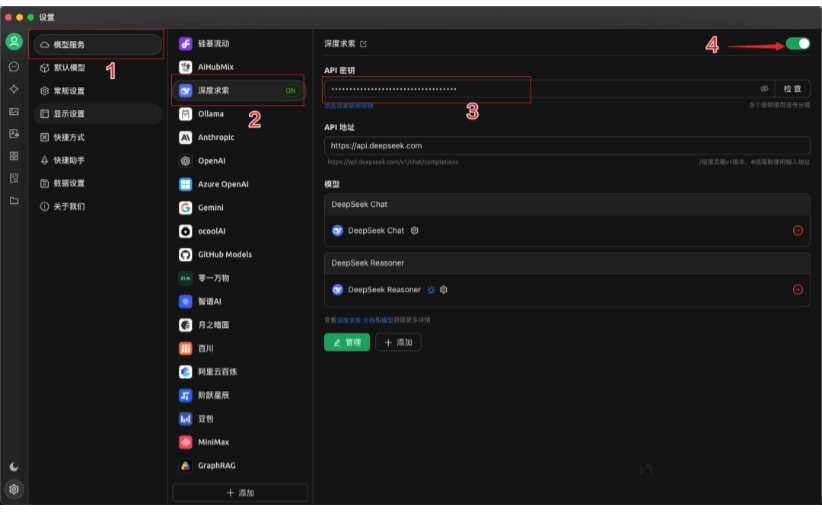Select 关于我们 in settings menu
The image size is (822, 512).
click(x=98, y=206)
